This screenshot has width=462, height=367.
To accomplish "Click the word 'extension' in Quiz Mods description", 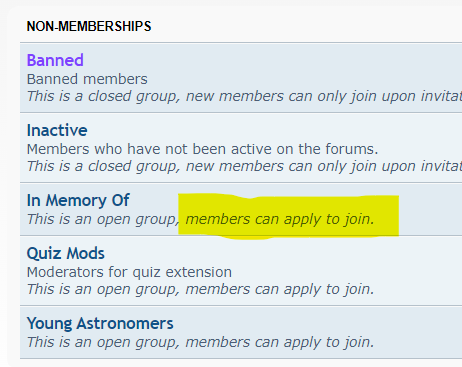I will [199, 272].
